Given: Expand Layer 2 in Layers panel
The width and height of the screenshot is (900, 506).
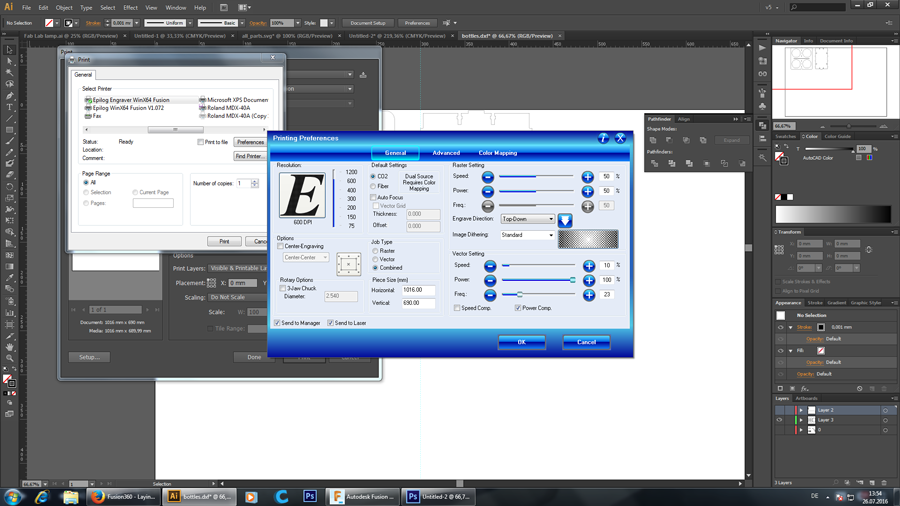Looking at the screenshot, I should [801, 410].
